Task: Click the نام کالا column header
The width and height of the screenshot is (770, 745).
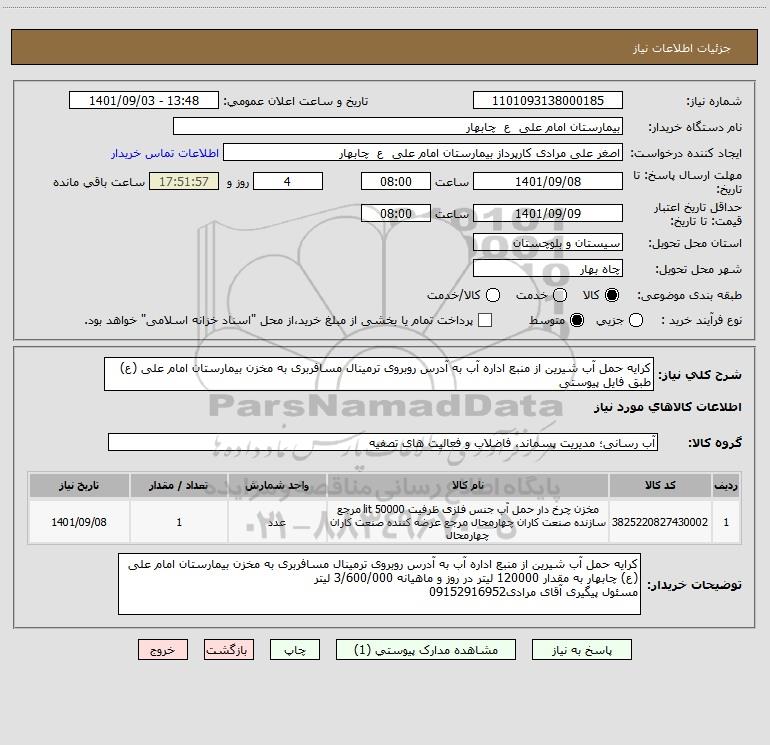Action: point(468,485)
